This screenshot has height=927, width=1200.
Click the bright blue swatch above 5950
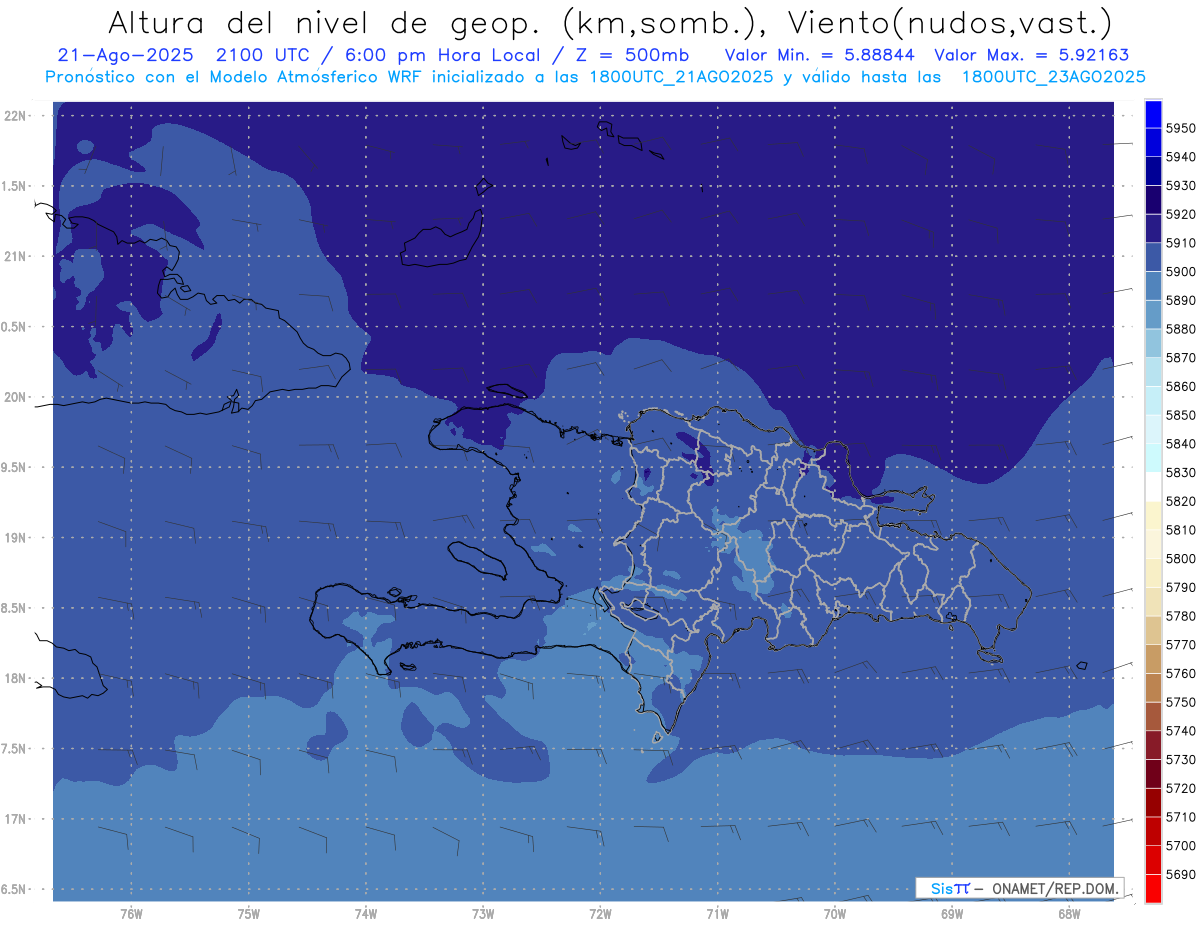click(1153, 114)
